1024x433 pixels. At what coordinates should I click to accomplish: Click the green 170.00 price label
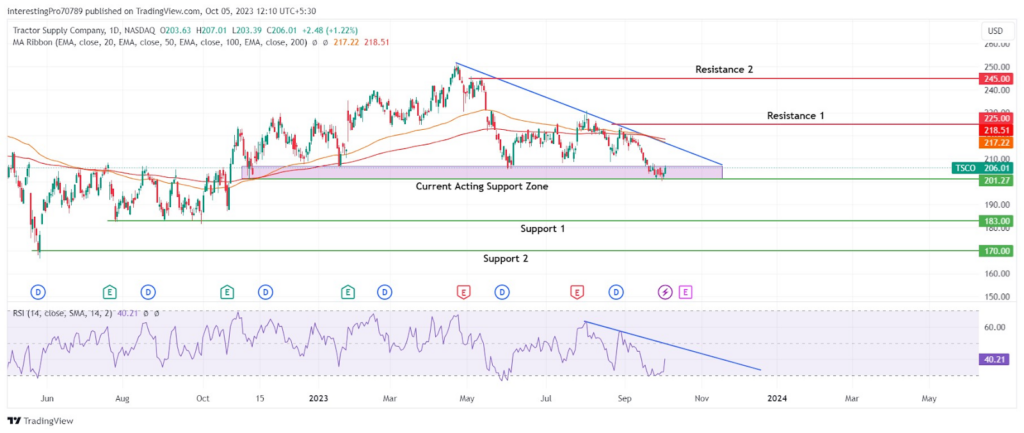tap(996, 251)
